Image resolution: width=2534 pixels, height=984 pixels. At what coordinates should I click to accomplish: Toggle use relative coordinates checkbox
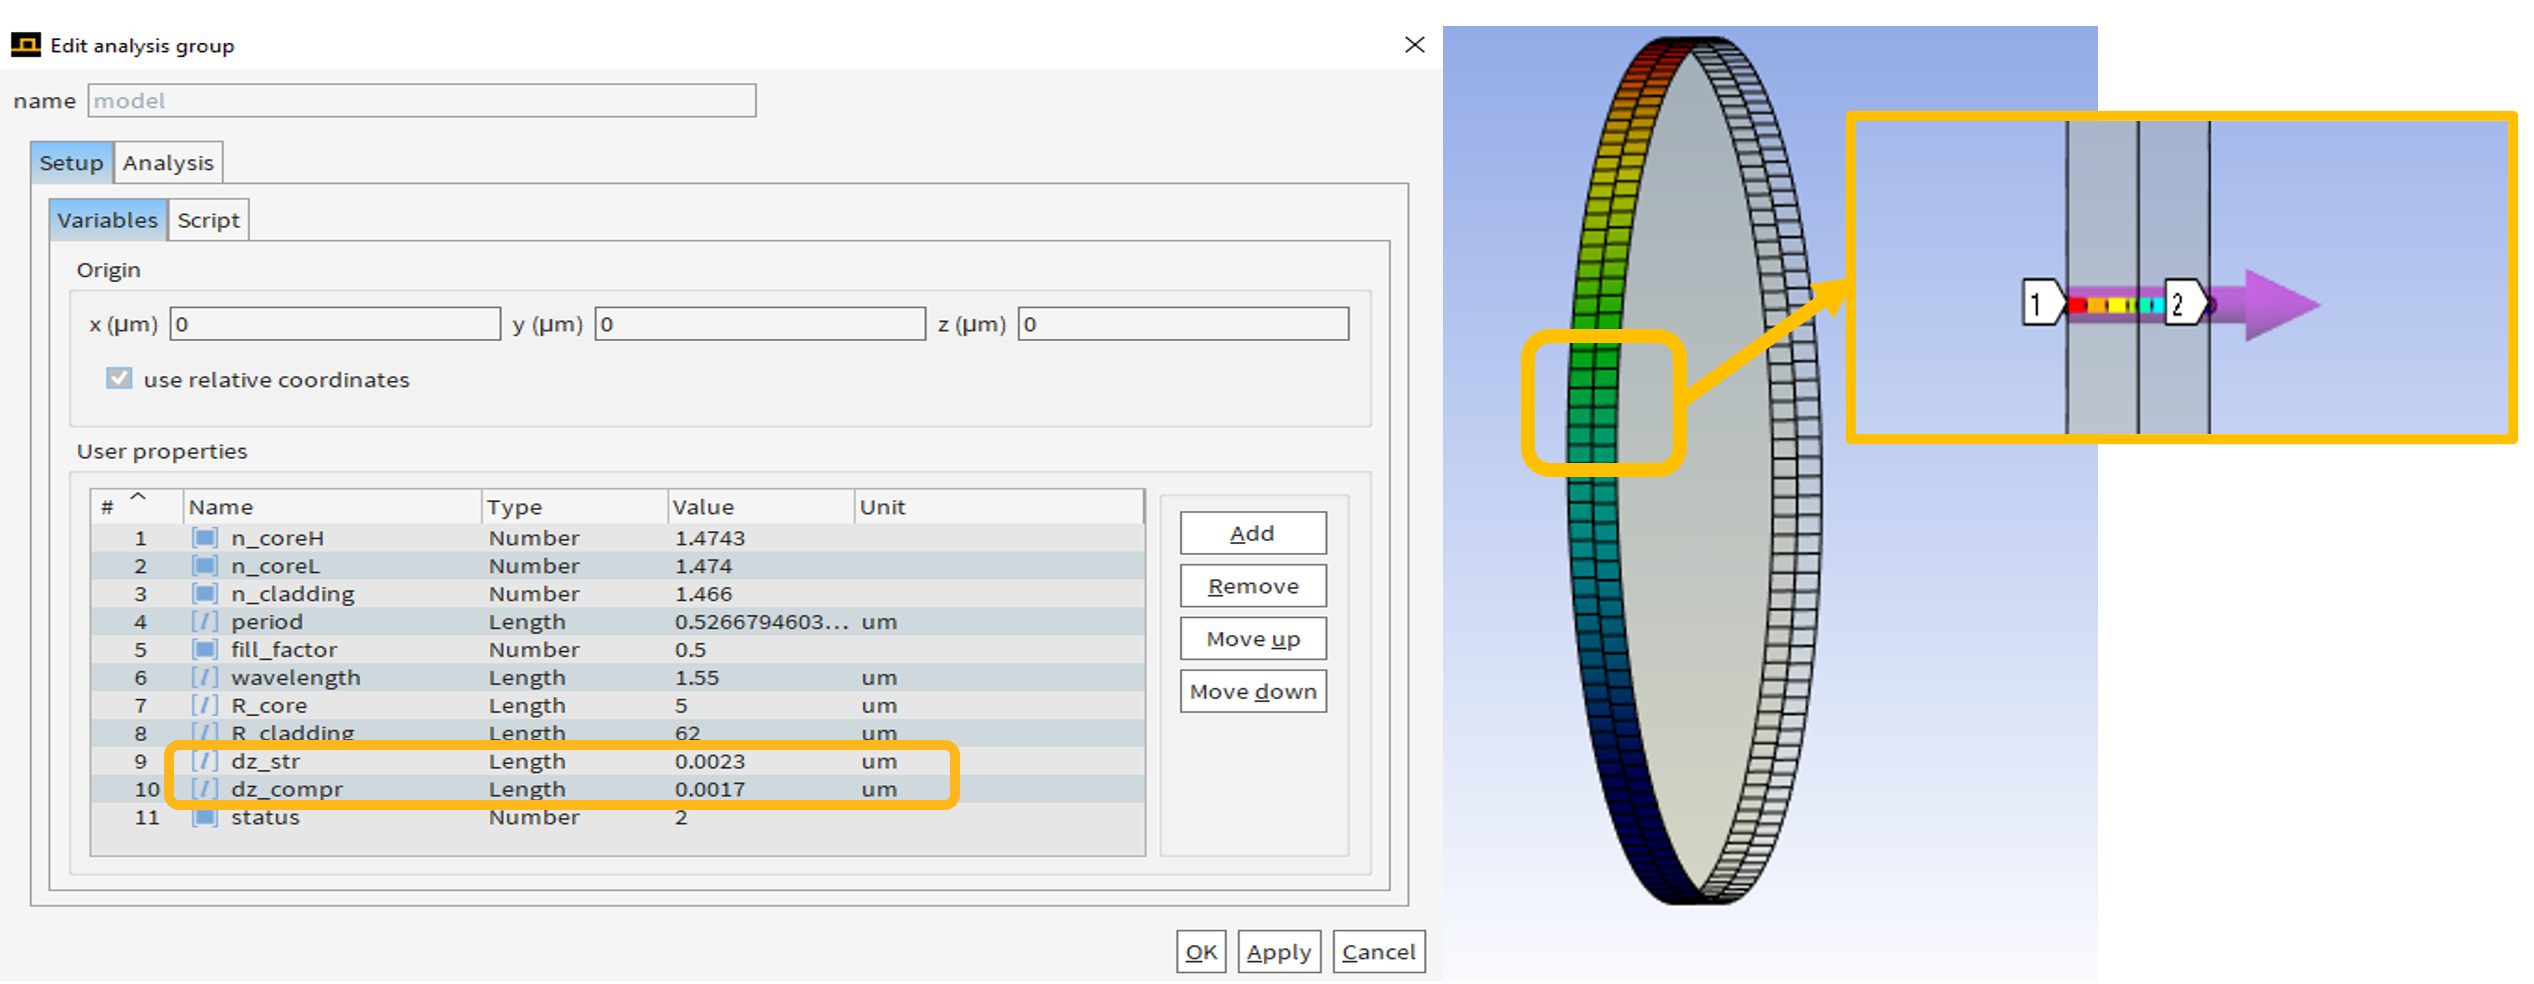coord(119,379)
